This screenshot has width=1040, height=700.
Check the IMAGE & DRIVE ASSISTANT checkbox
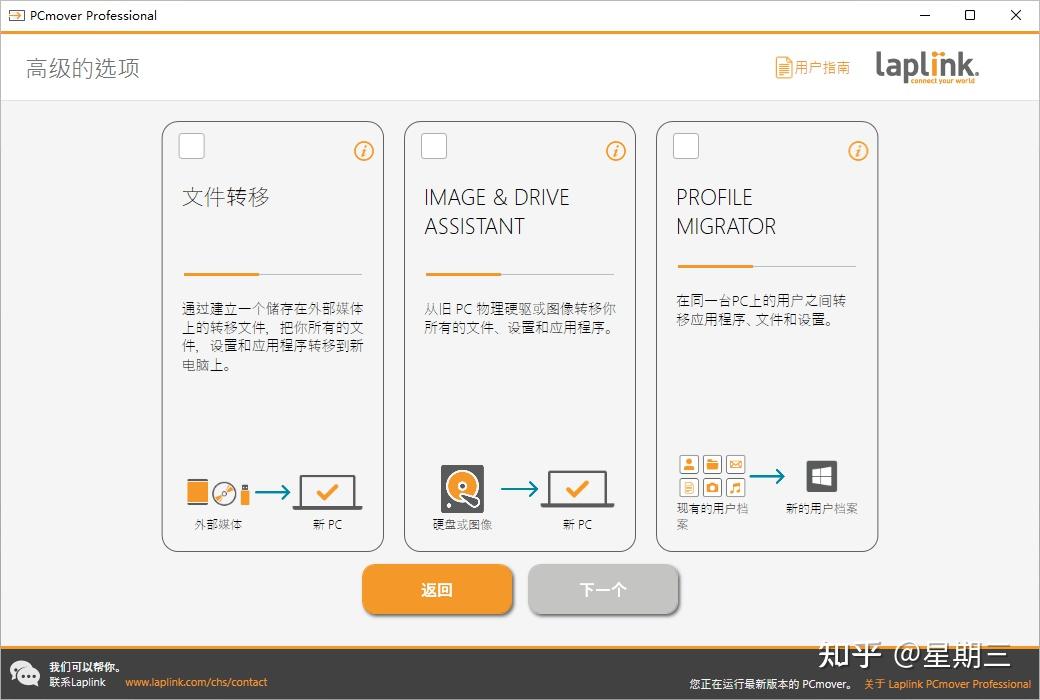[x=434, y=146]
